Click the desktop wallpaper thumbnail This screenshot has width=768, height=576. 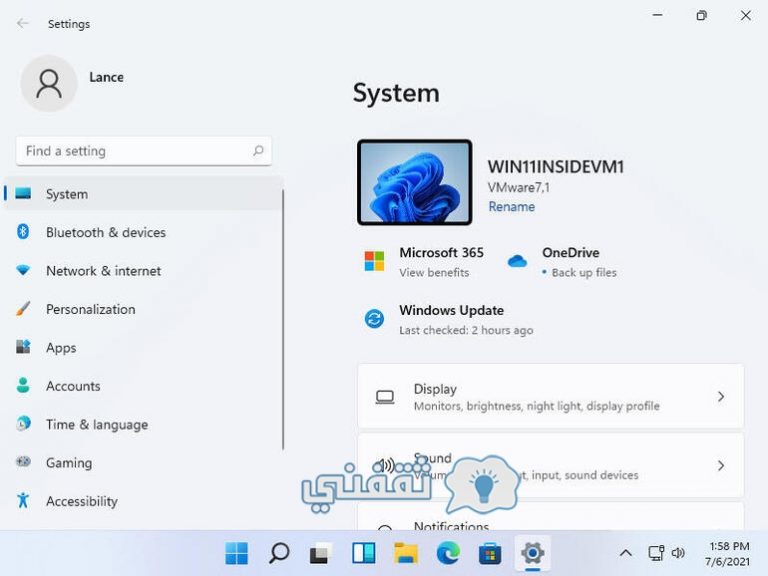pos(415,182)
